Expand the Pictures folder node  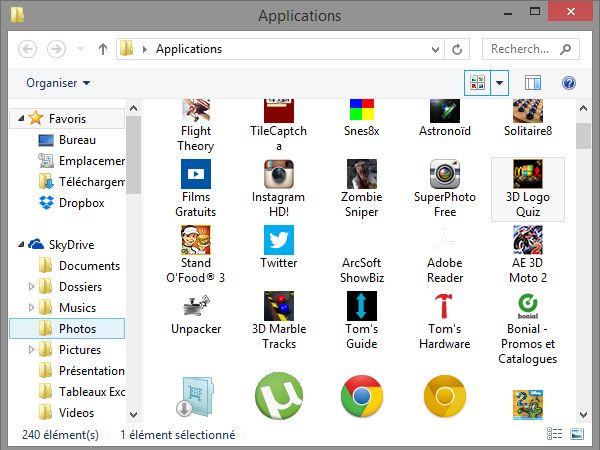[x=32, y=349]
